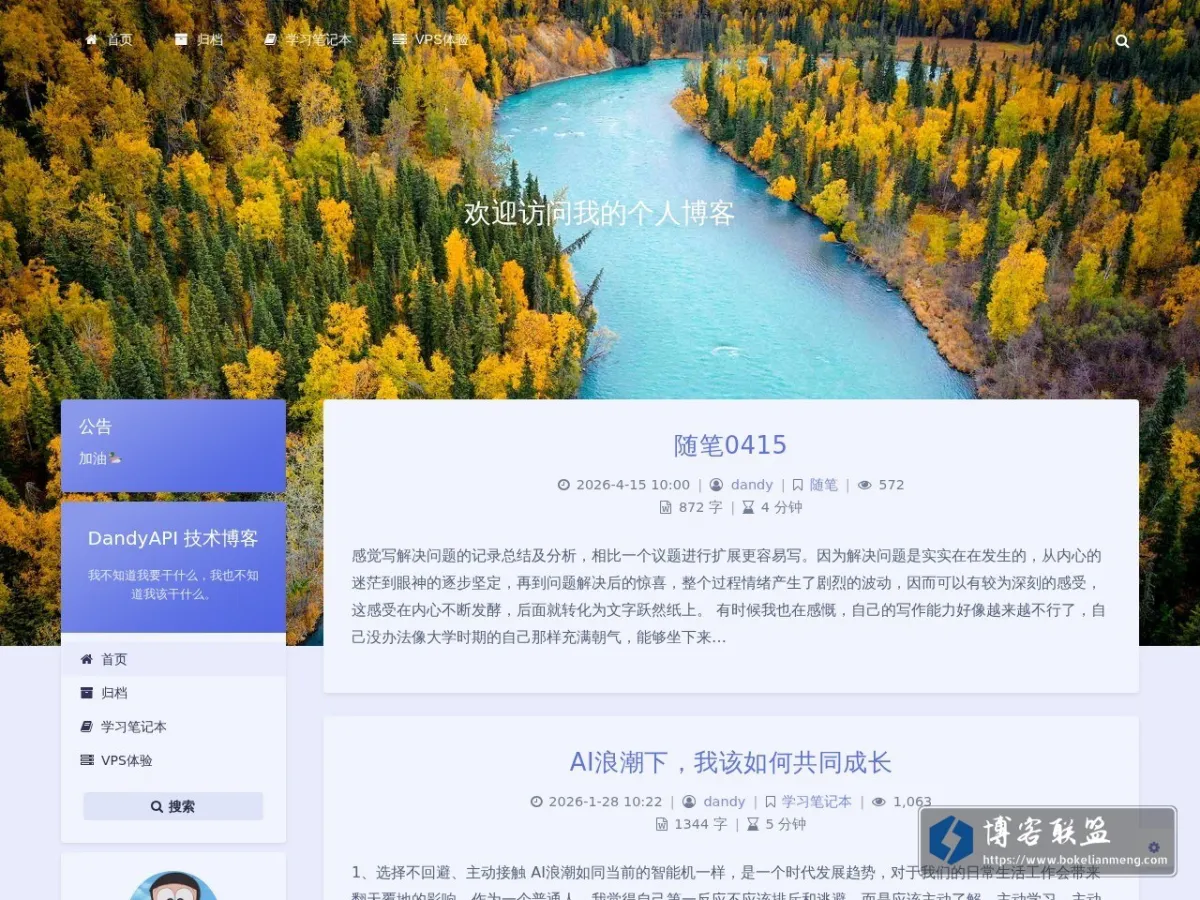Click the 1344 字 word count
This screenshot has height=900, width=1200.
tap(700, 824)
